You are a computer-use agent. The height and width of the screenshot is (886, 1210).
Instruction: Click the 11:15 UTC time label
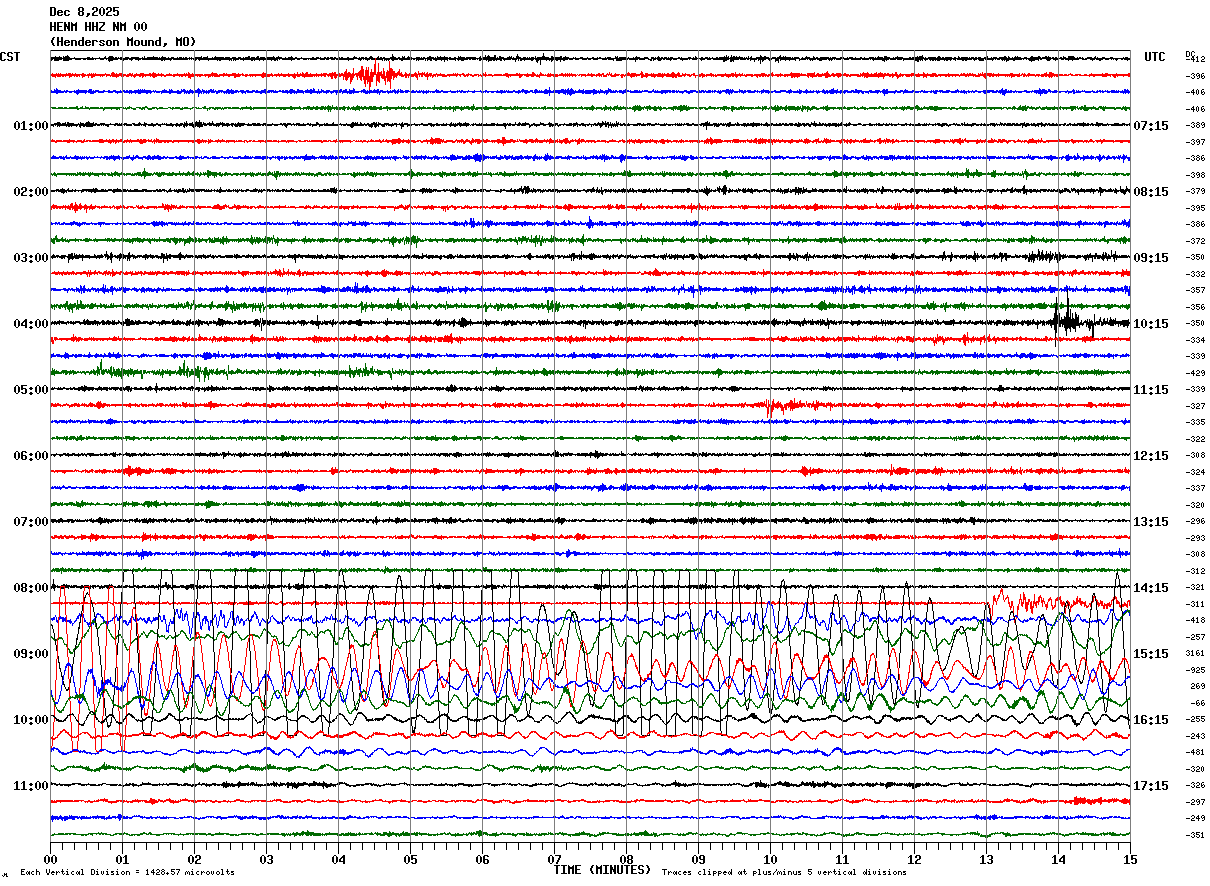(1151, 390)
